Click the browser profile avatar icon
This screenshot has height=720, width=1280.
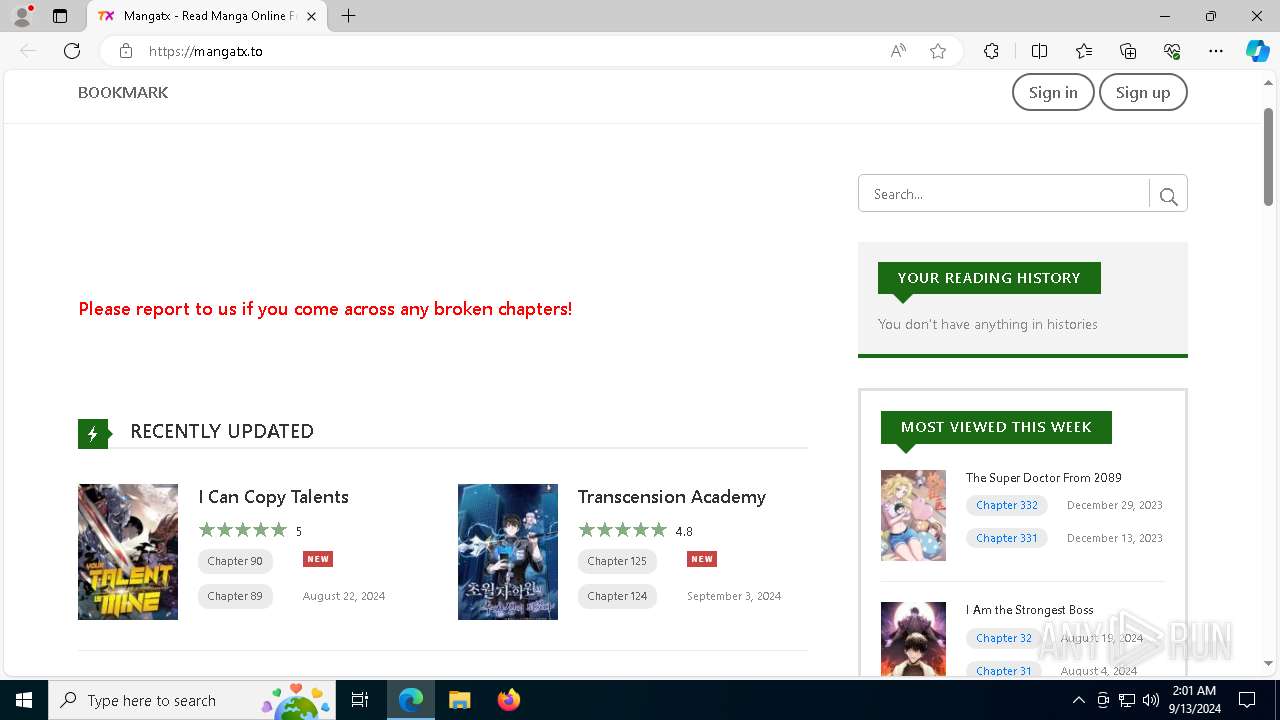pos(22,16)
